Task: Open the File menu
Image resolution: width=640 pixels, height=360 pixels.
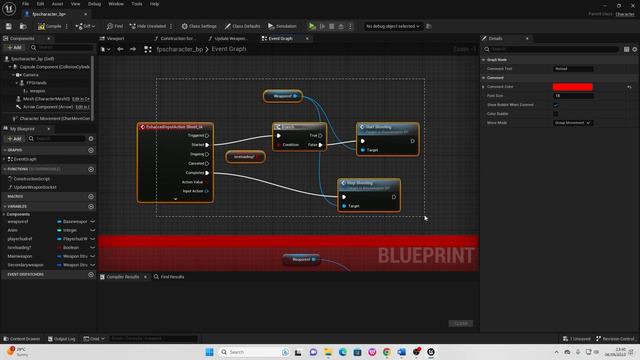Action: [25, 4]
